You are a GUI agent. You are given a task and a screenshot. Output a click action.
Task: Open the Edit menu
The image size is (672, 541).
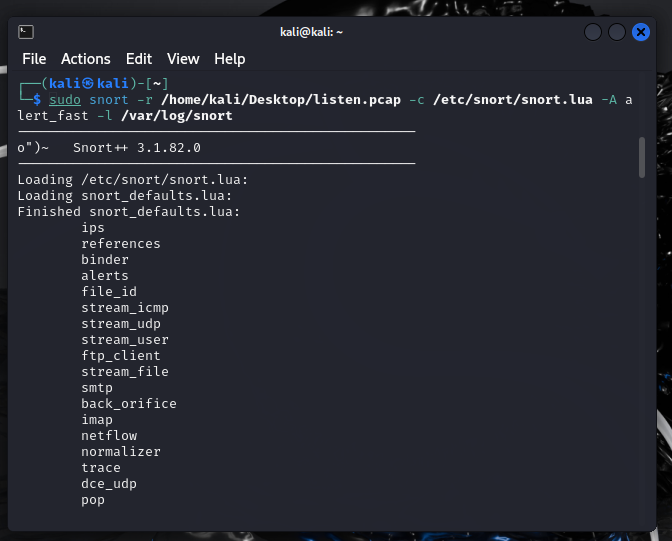[x=138, y=59]
